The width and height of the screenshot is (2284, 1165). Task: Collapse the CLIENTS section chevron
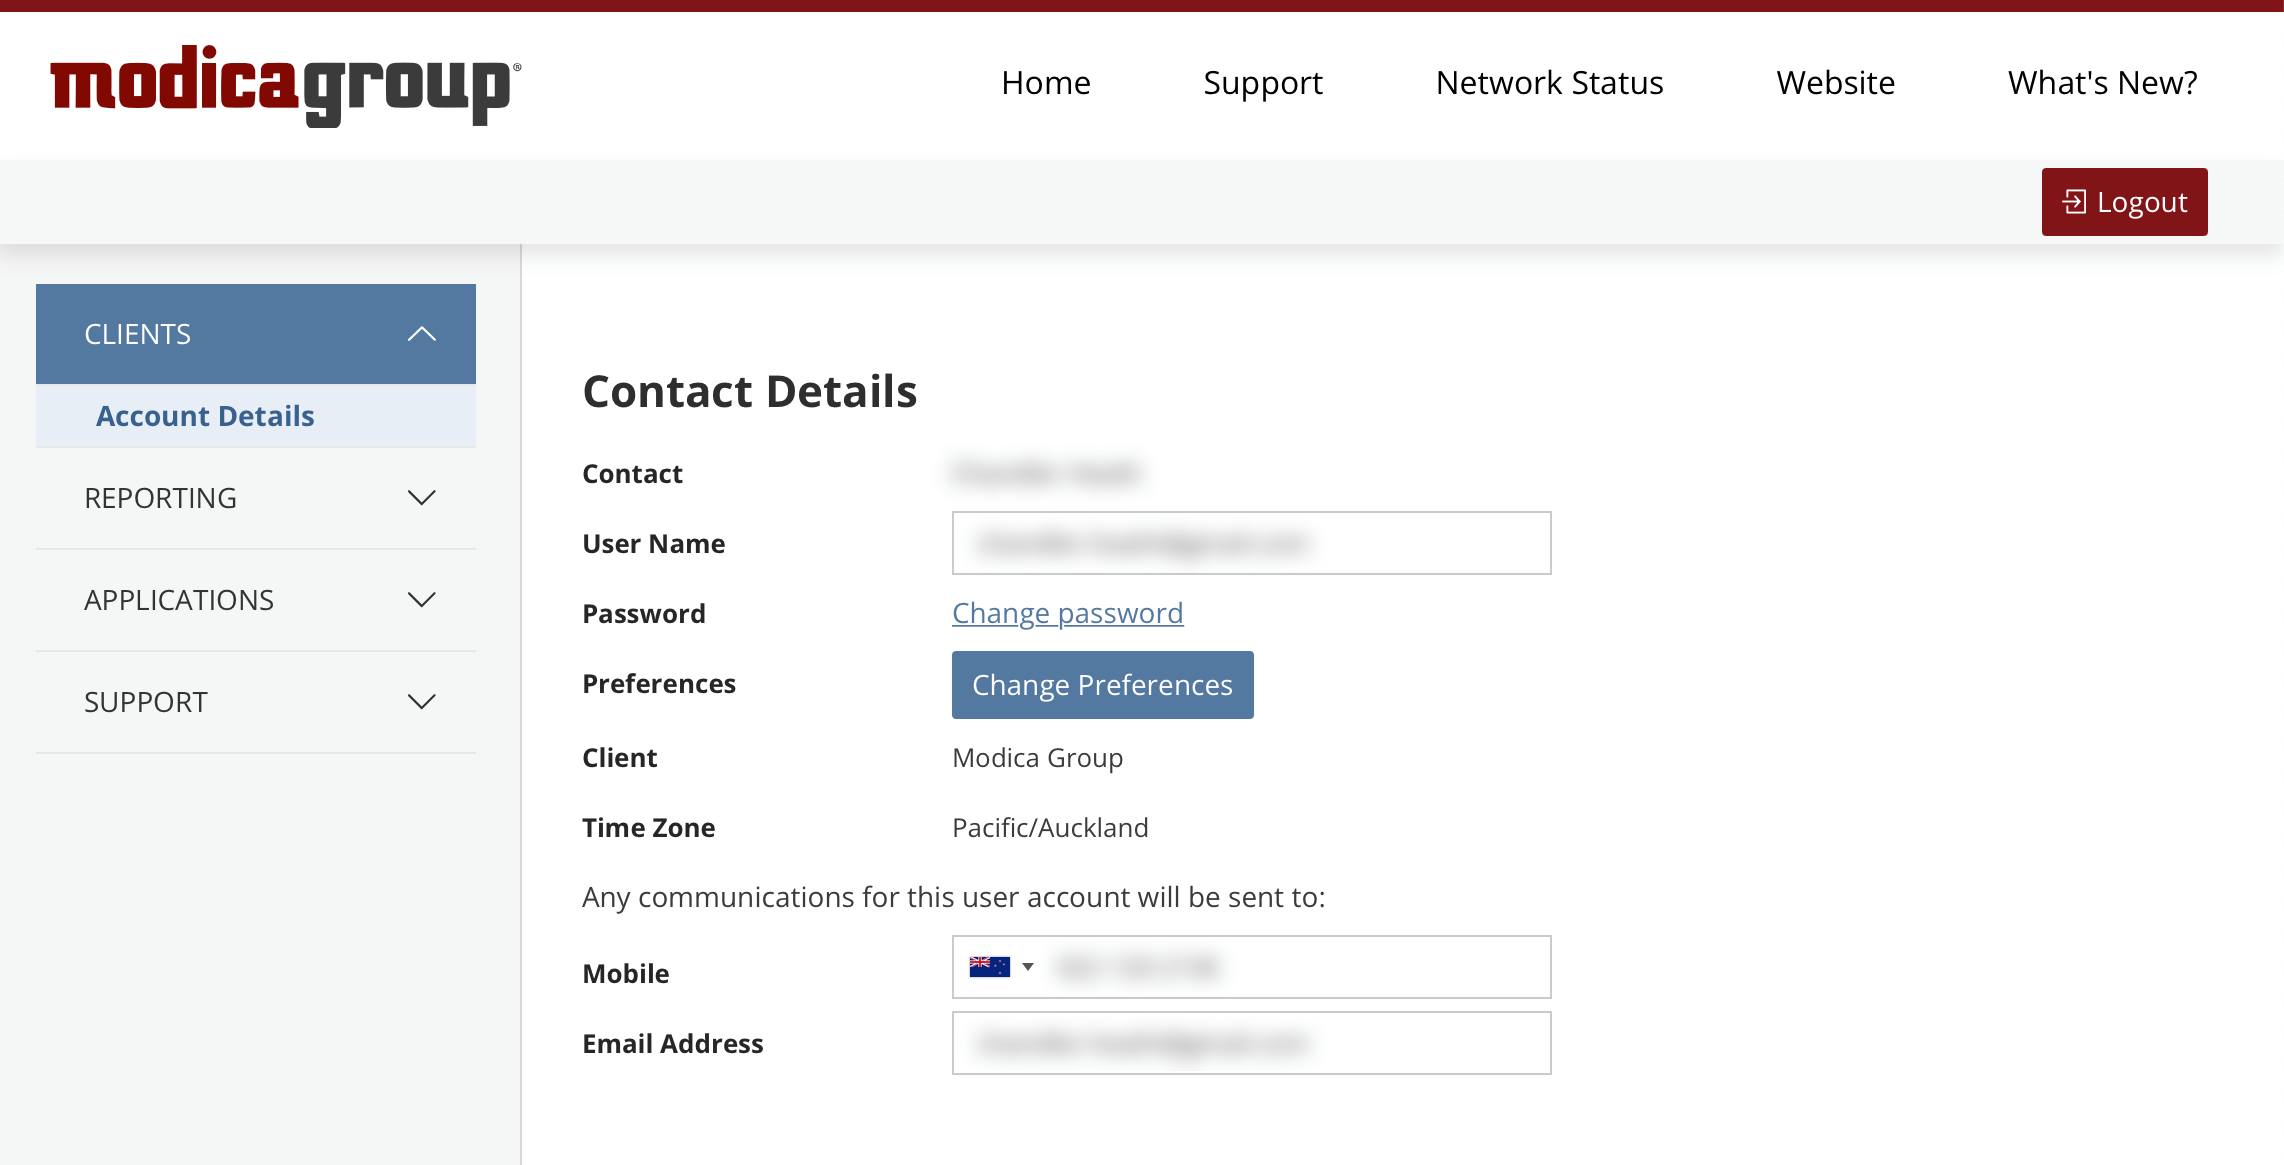(x=421, y=334)
